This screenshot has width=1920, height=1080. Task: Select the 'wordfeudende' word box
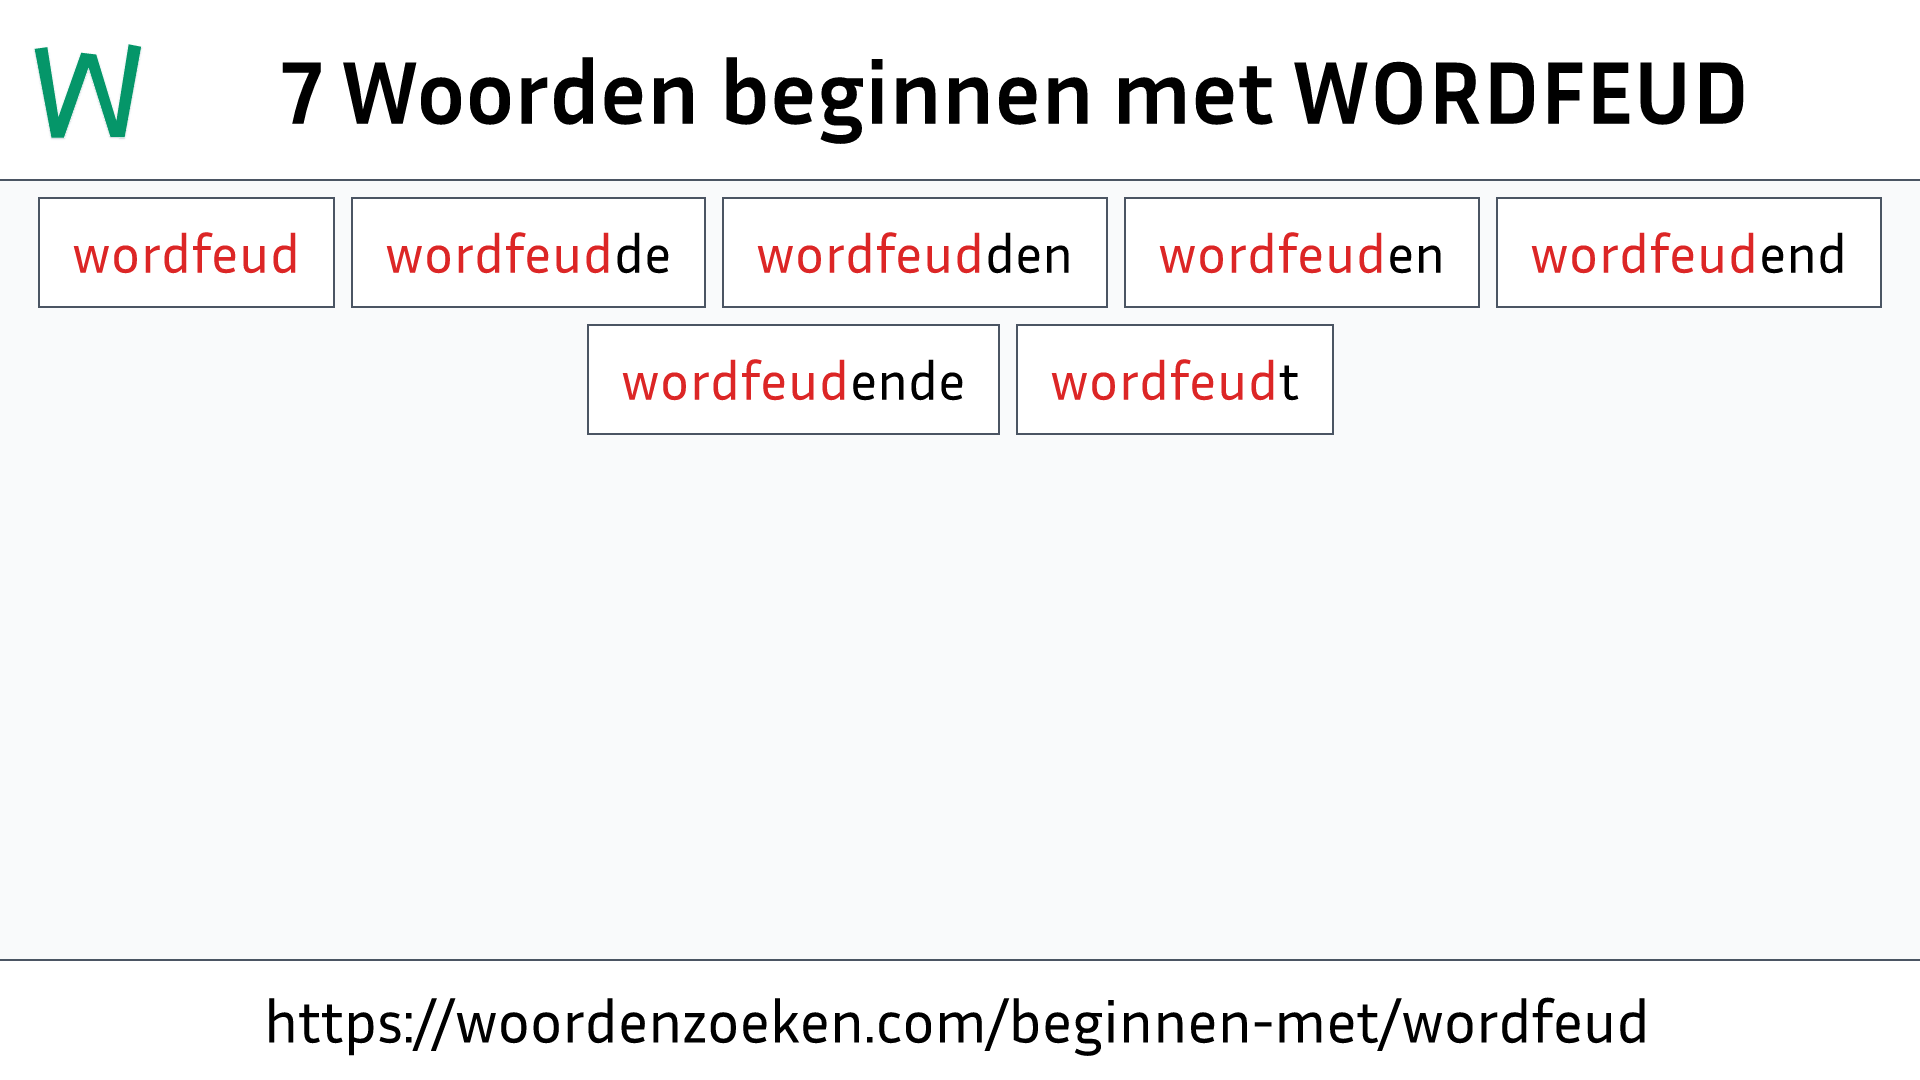[x=793, y=380]
